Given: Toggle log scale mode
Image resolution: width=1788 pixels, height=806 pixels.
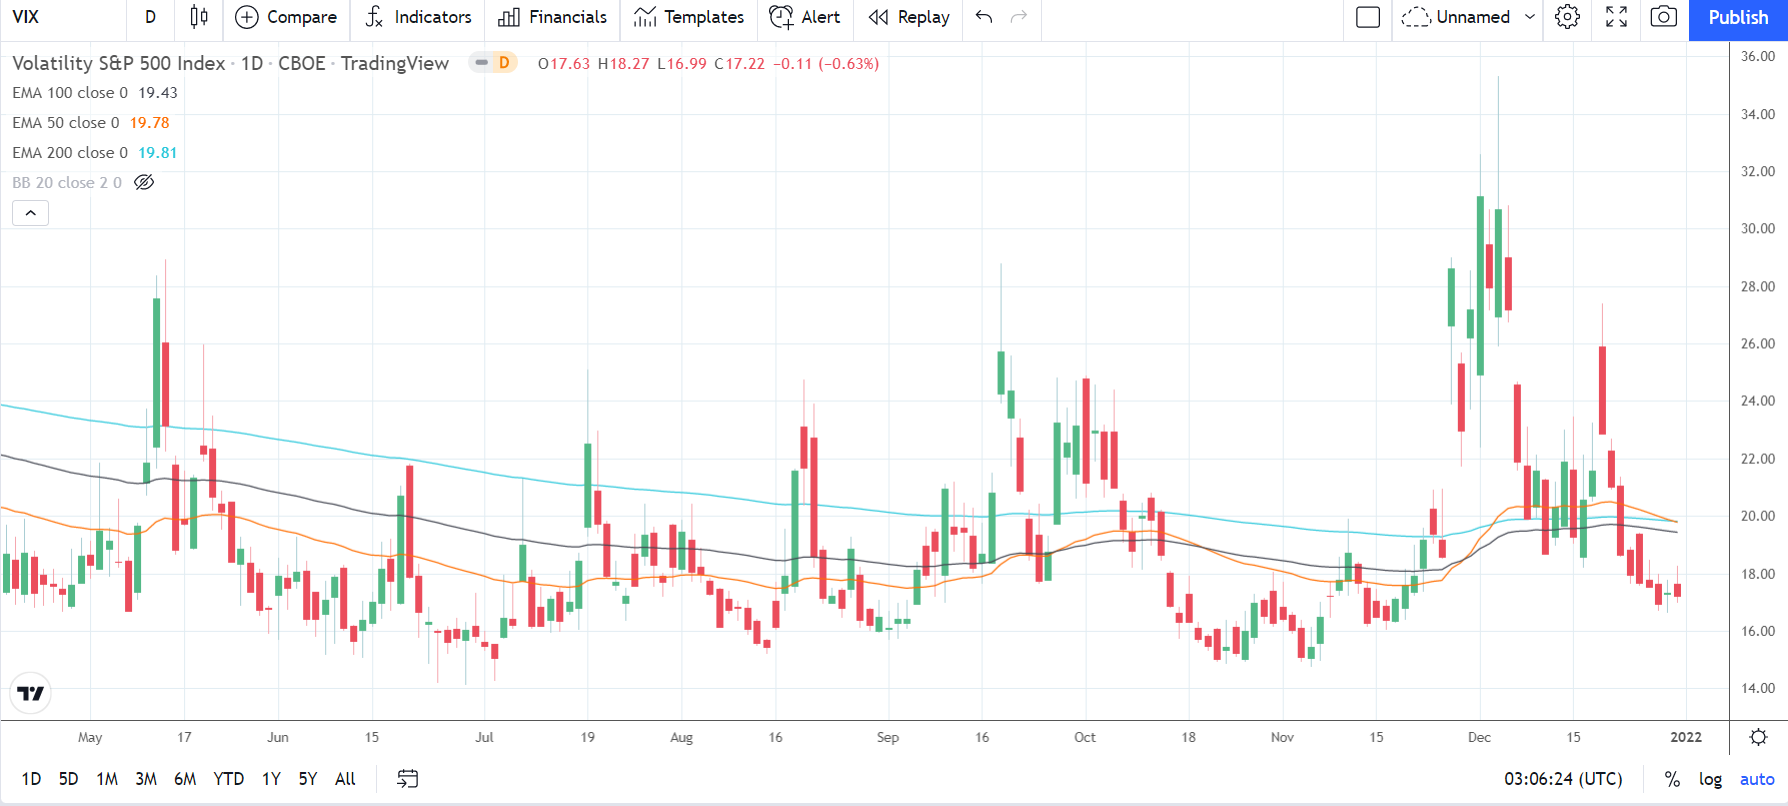Looking at the screenshot, I should click(1711, 779).
